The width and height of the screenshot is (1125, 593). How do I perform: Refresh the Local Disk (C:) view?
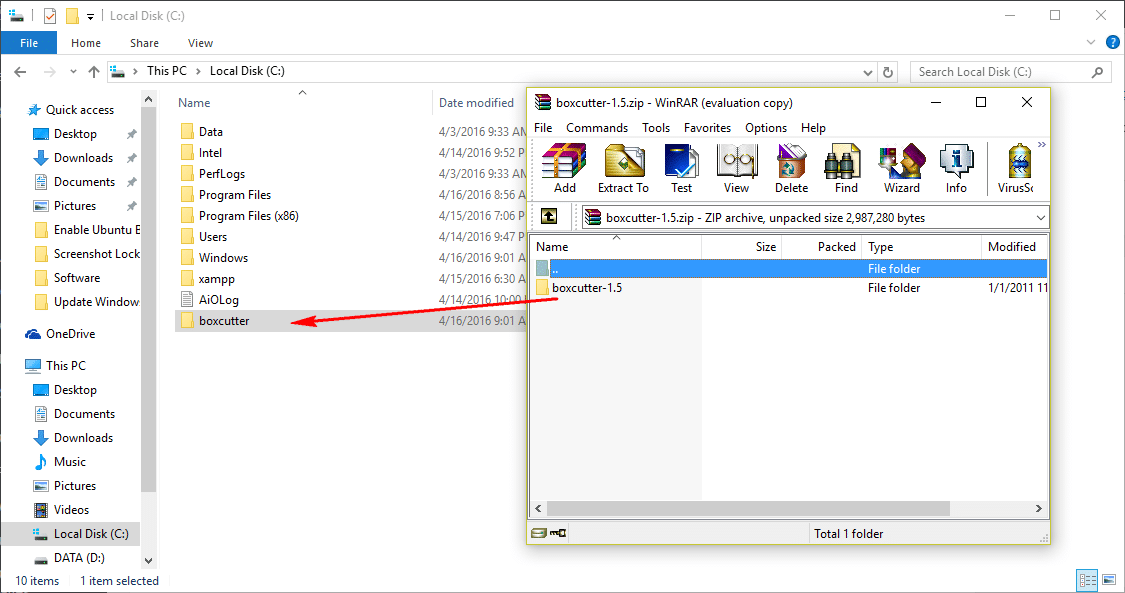coord(888,72)
